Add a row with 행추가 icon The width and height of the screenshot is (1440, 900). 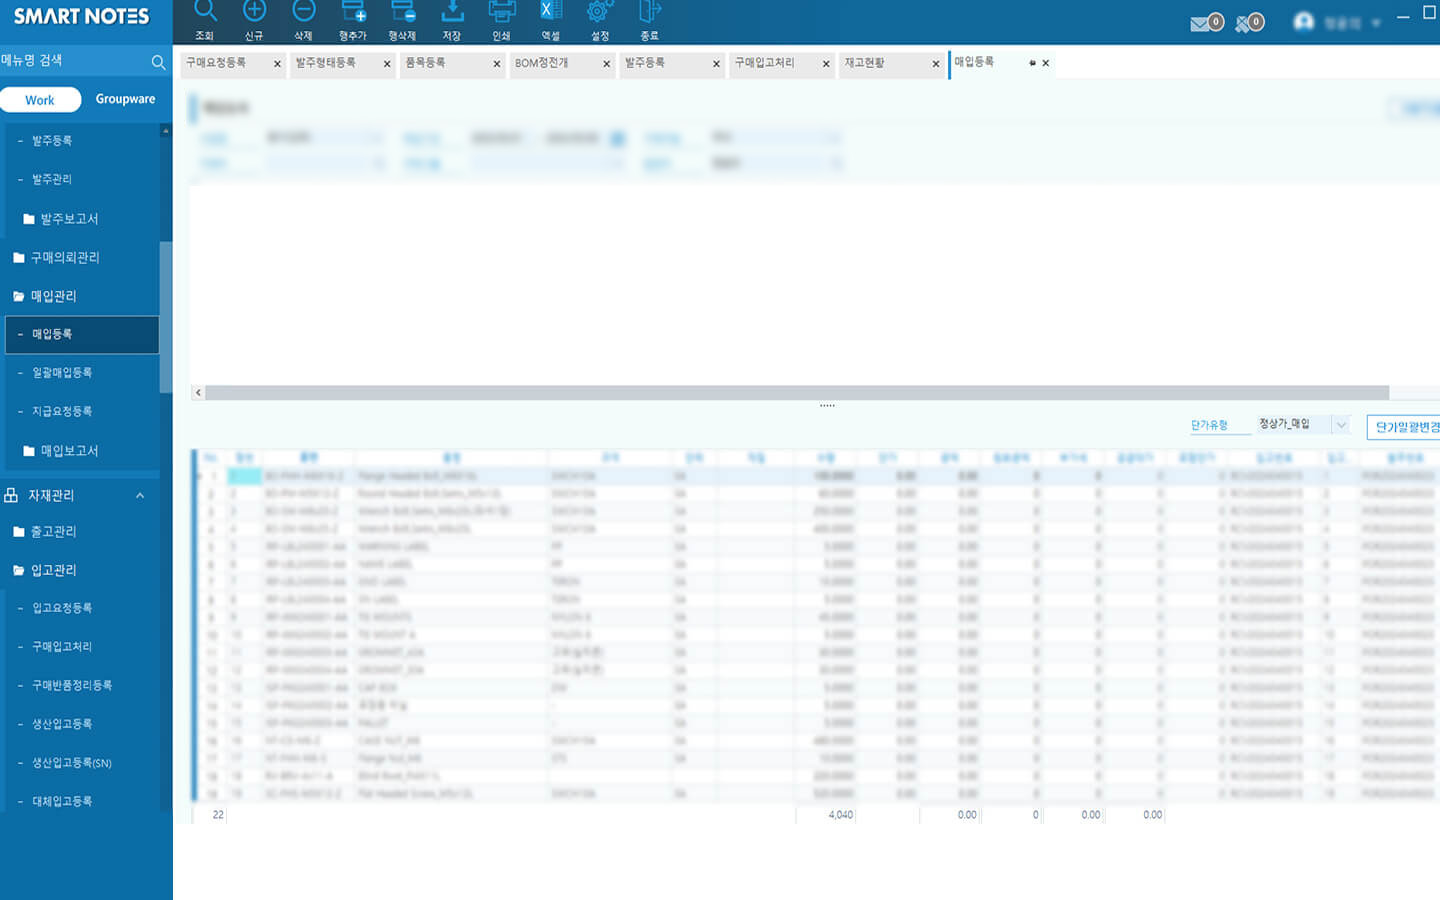click(x=353, y=14)
